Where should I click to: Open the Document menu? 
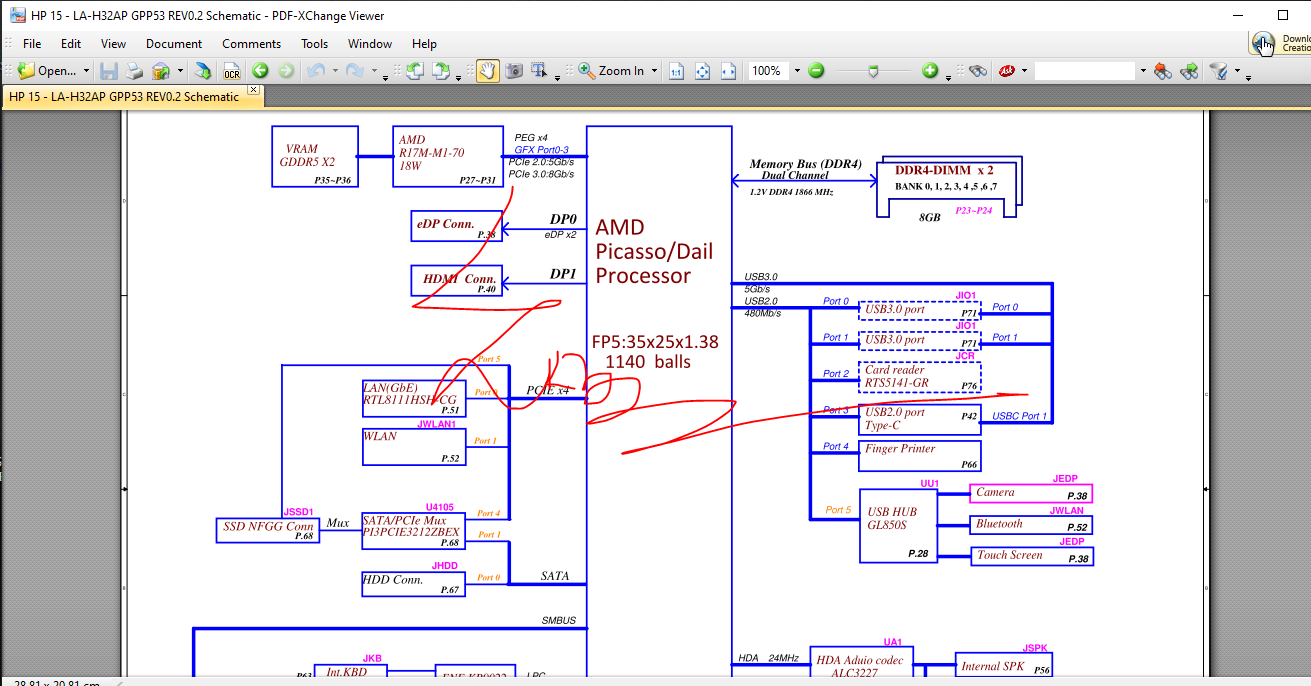click(174, 44)
